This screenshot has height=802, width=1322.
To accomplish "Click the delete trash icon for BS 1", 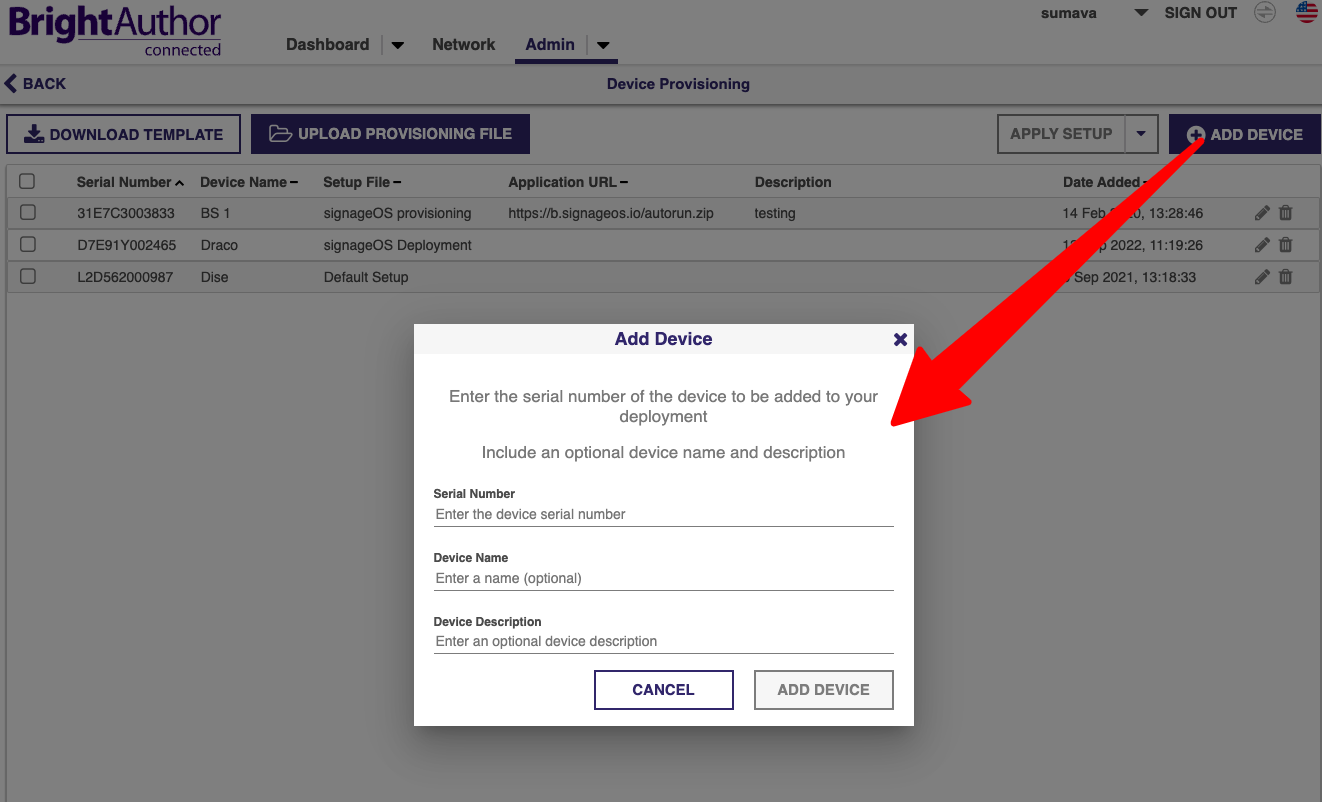I will pos(1286,213).
